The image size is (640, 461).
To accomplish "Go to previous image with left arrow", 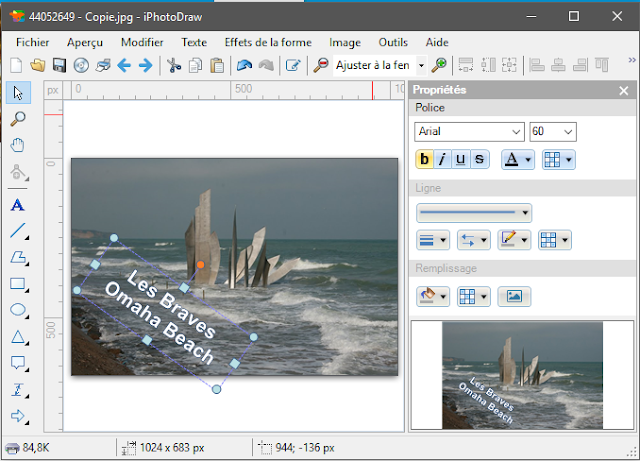I will (x=124, y=65).
